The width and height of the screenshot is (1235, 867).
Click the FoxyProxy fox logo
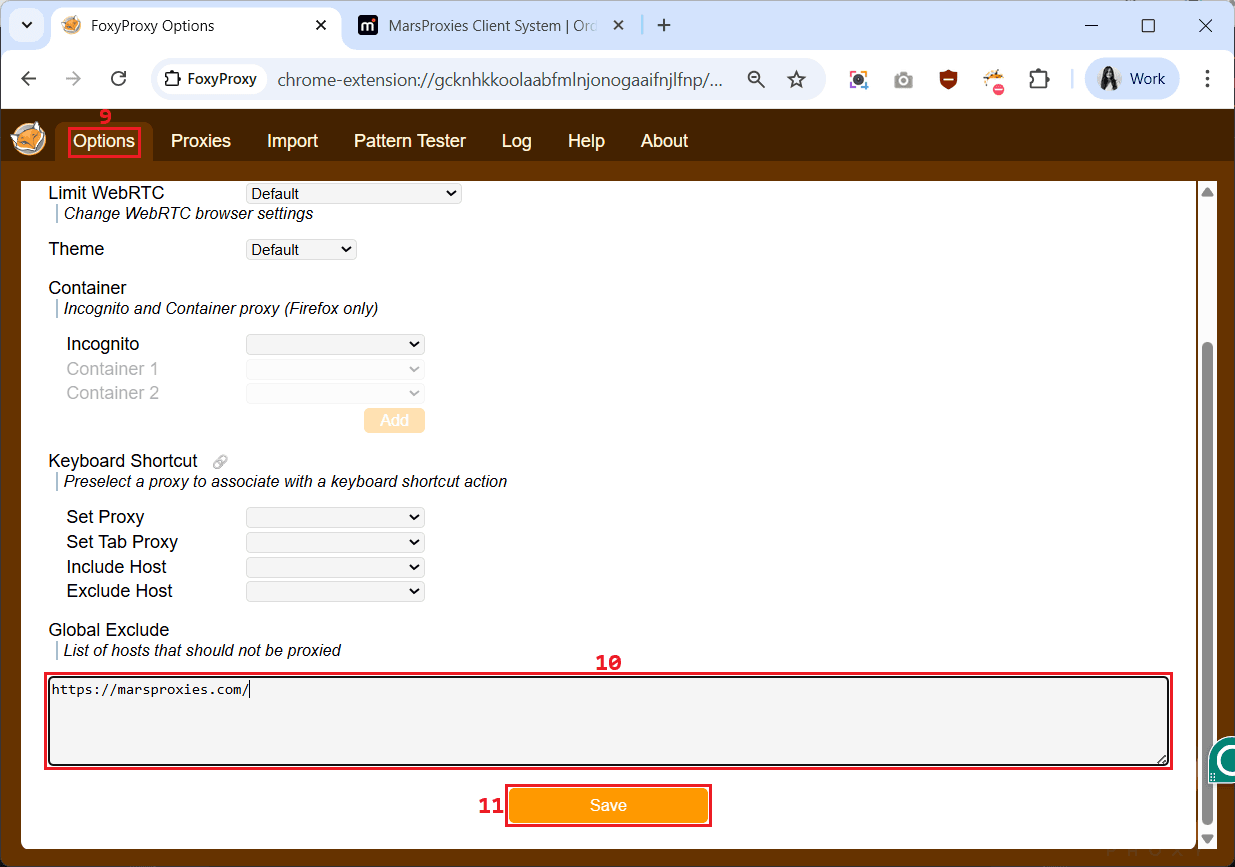(28, 140)
